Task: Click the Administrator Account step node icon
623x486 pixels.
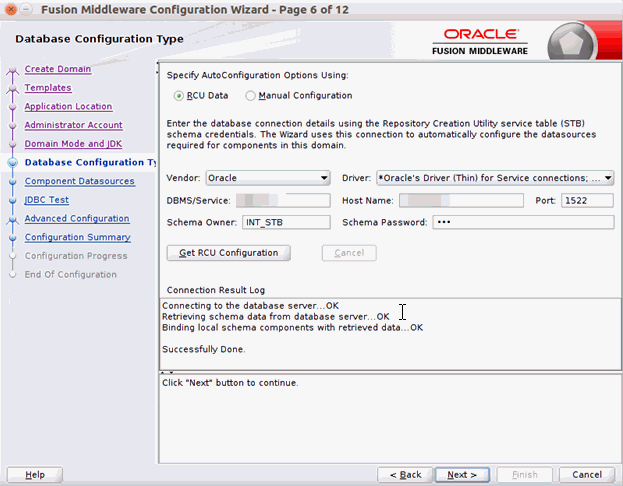Action: (x=13, y=125)
